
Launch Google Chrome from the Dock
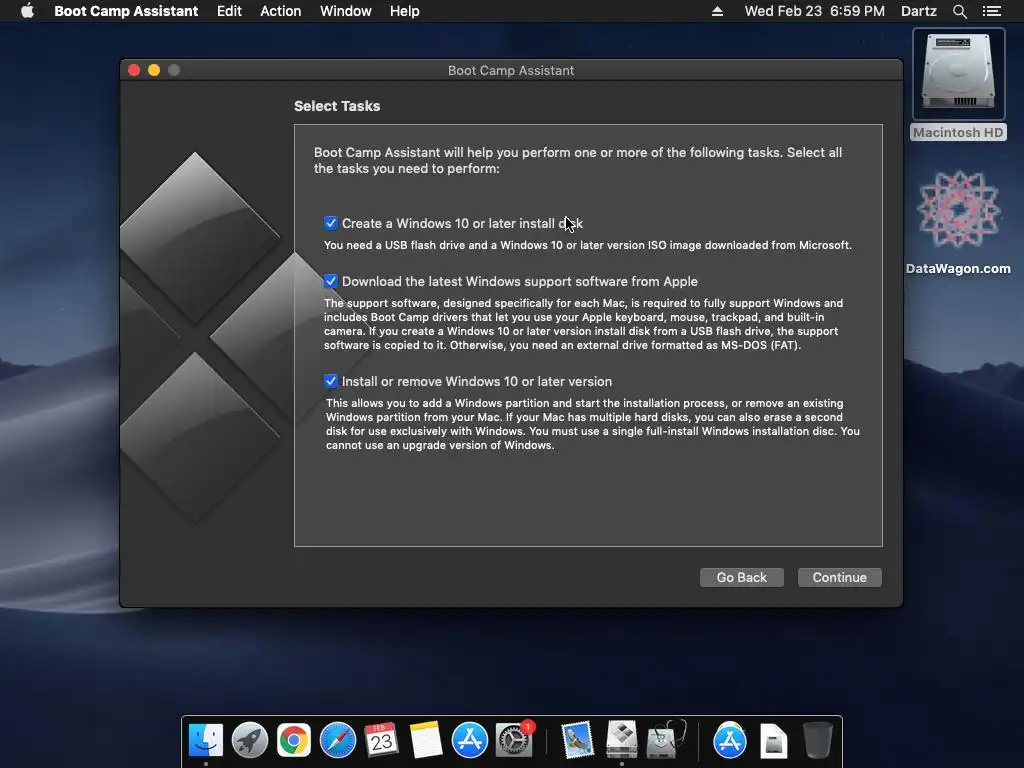coord(293,740)
